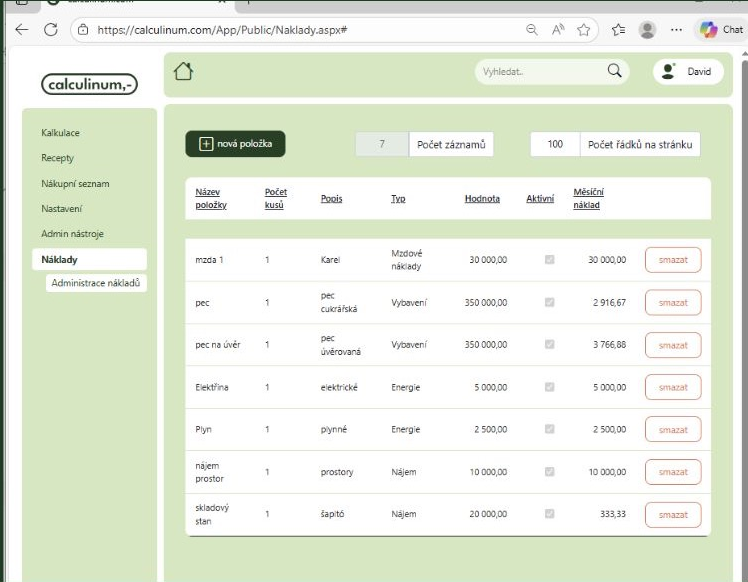Sort by Hodnota column header

pos(482,198)
